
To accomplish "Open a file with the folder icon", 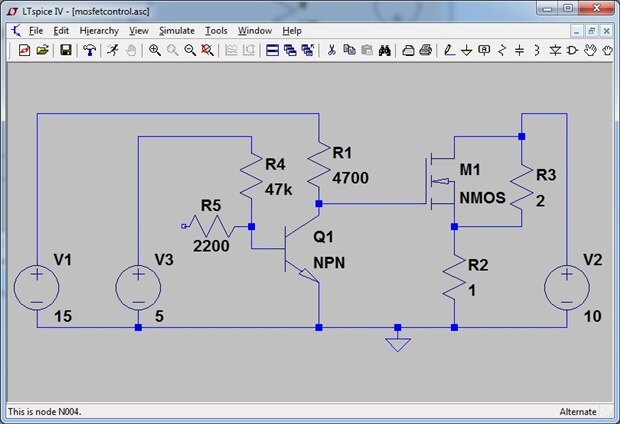I will (x=42, y=50).
